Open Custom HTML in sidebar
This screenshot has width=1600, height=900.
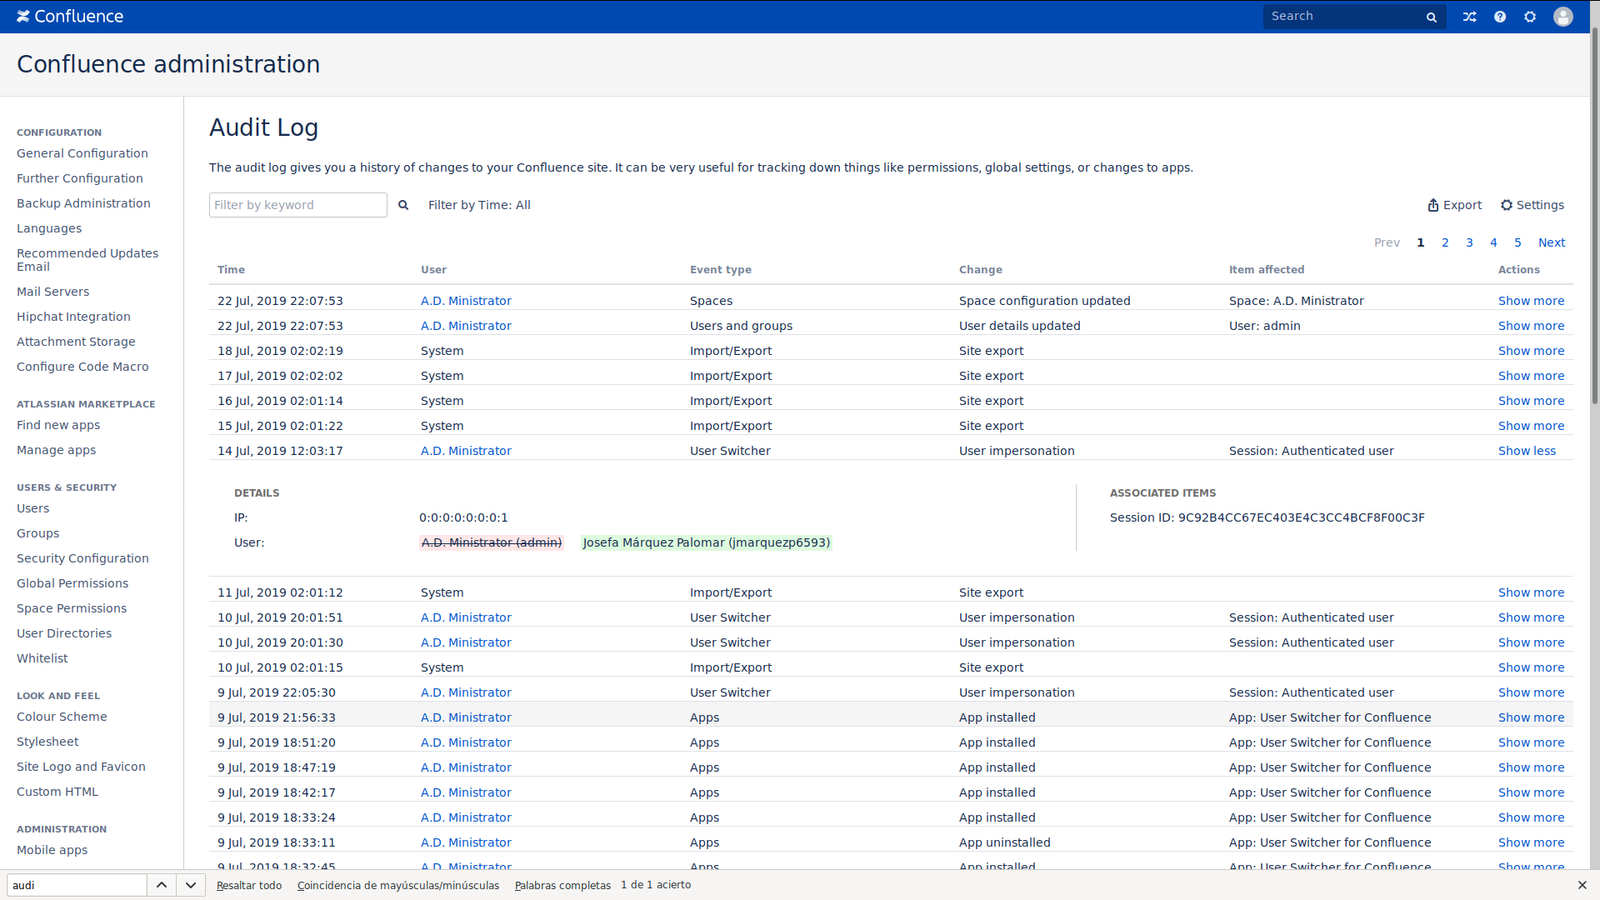point(57,792)
